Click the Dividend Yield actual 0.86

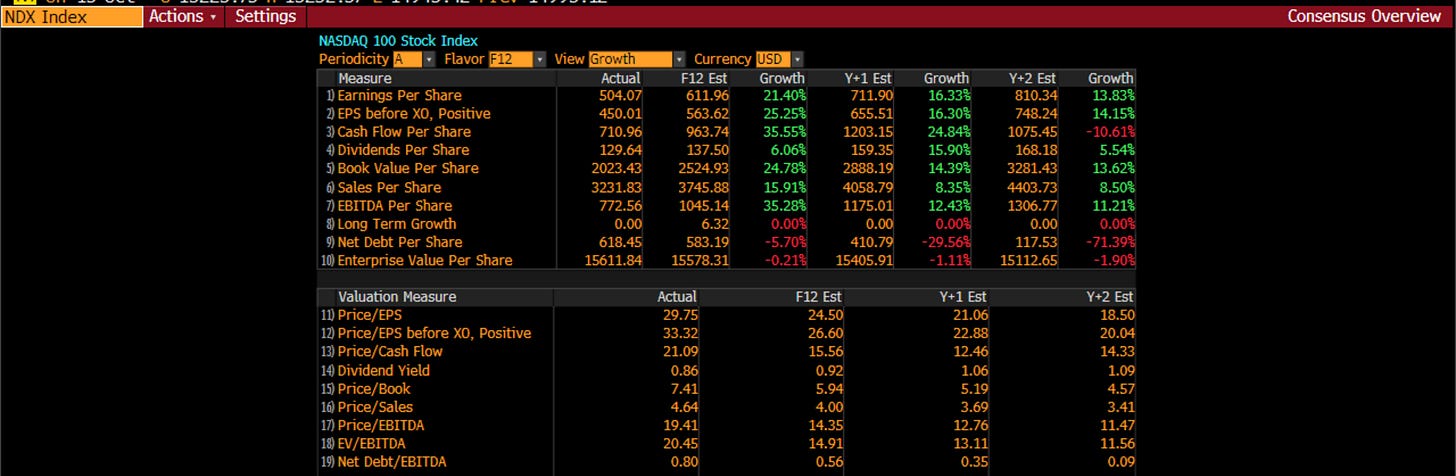coord(682,370)
